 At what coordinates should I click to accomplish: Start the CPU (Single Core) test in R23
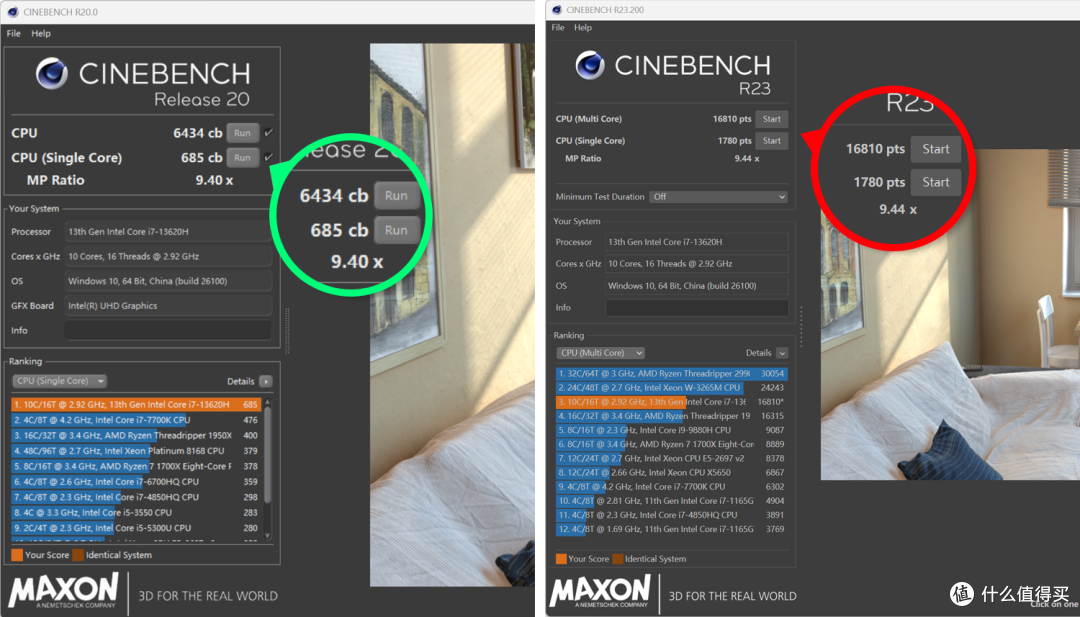click(771, 140)
